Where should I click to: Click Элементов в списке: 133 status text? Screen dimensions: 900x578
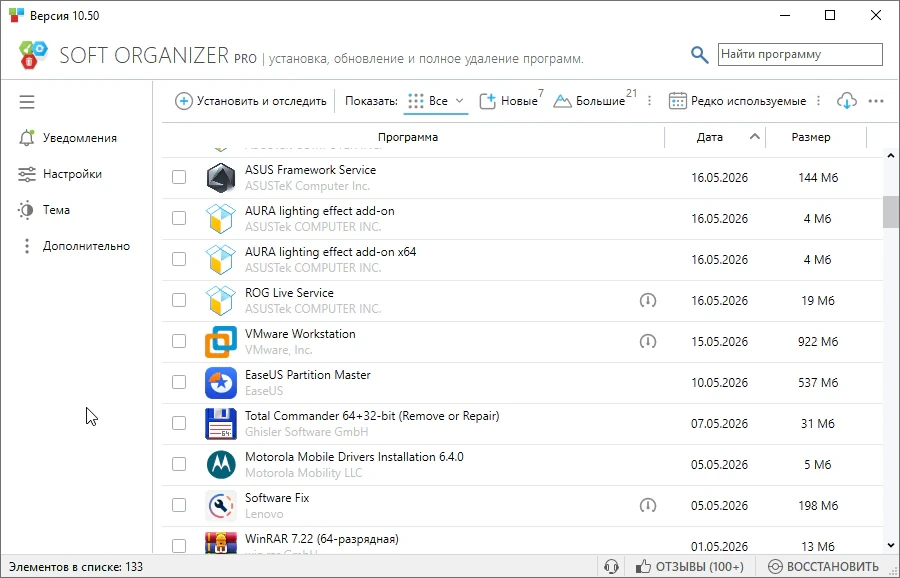click(76, 567)
